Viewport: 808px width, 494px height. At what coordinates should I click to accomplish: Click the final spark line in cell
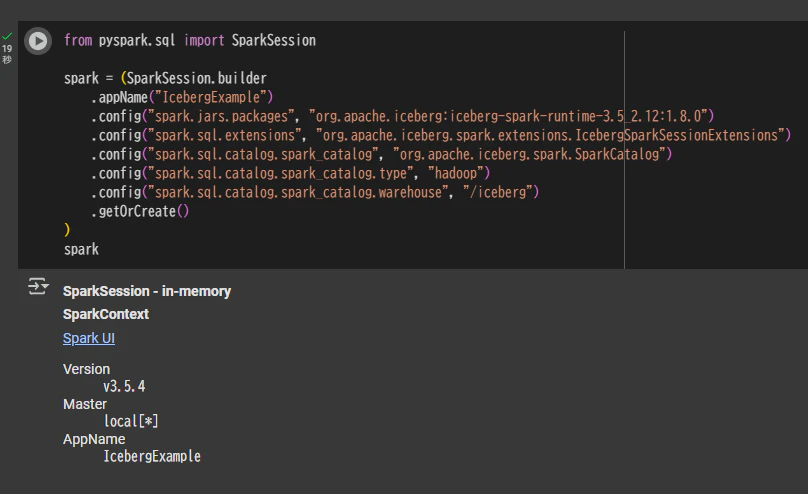tap(81, 250)
